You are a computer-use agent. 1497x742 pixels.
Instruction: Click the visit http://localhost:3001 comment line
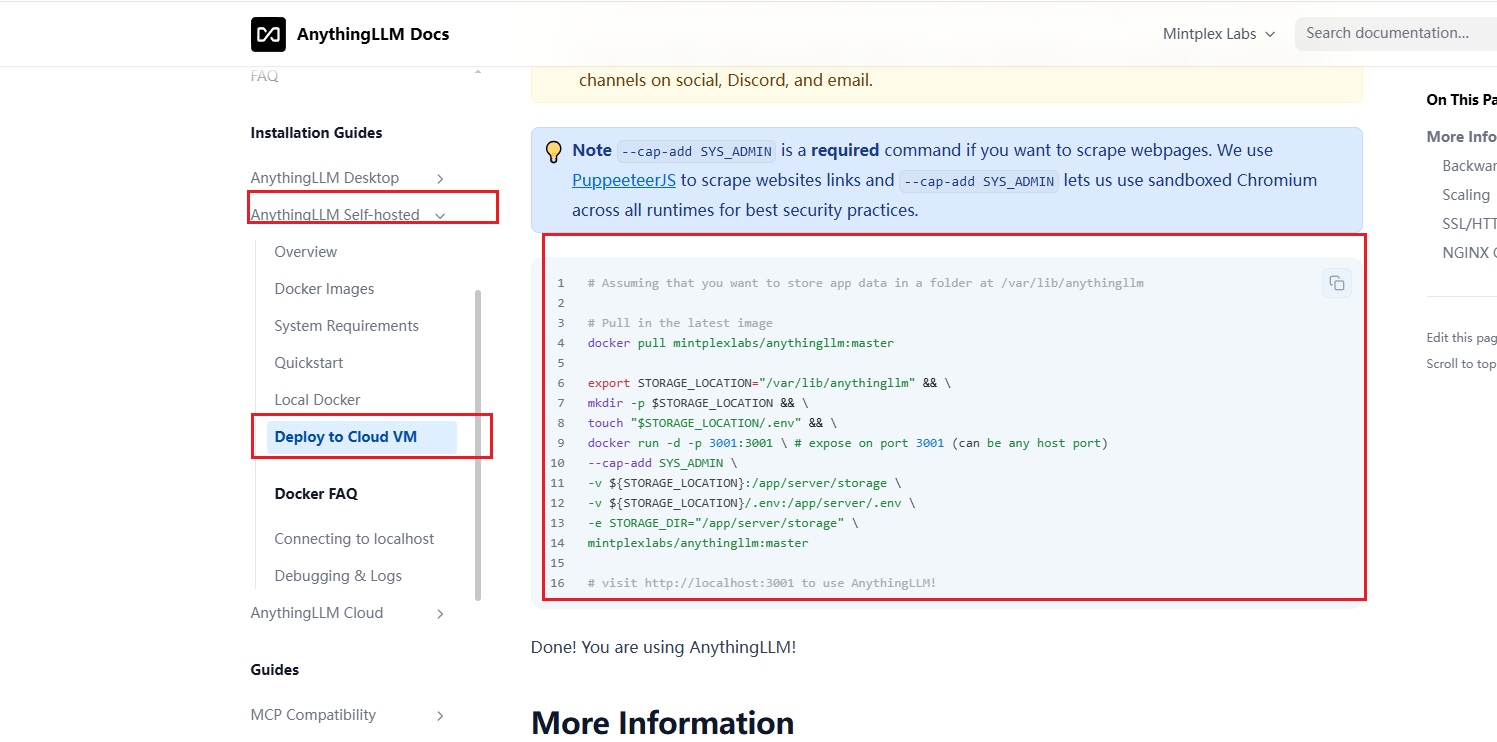point(761,583)
